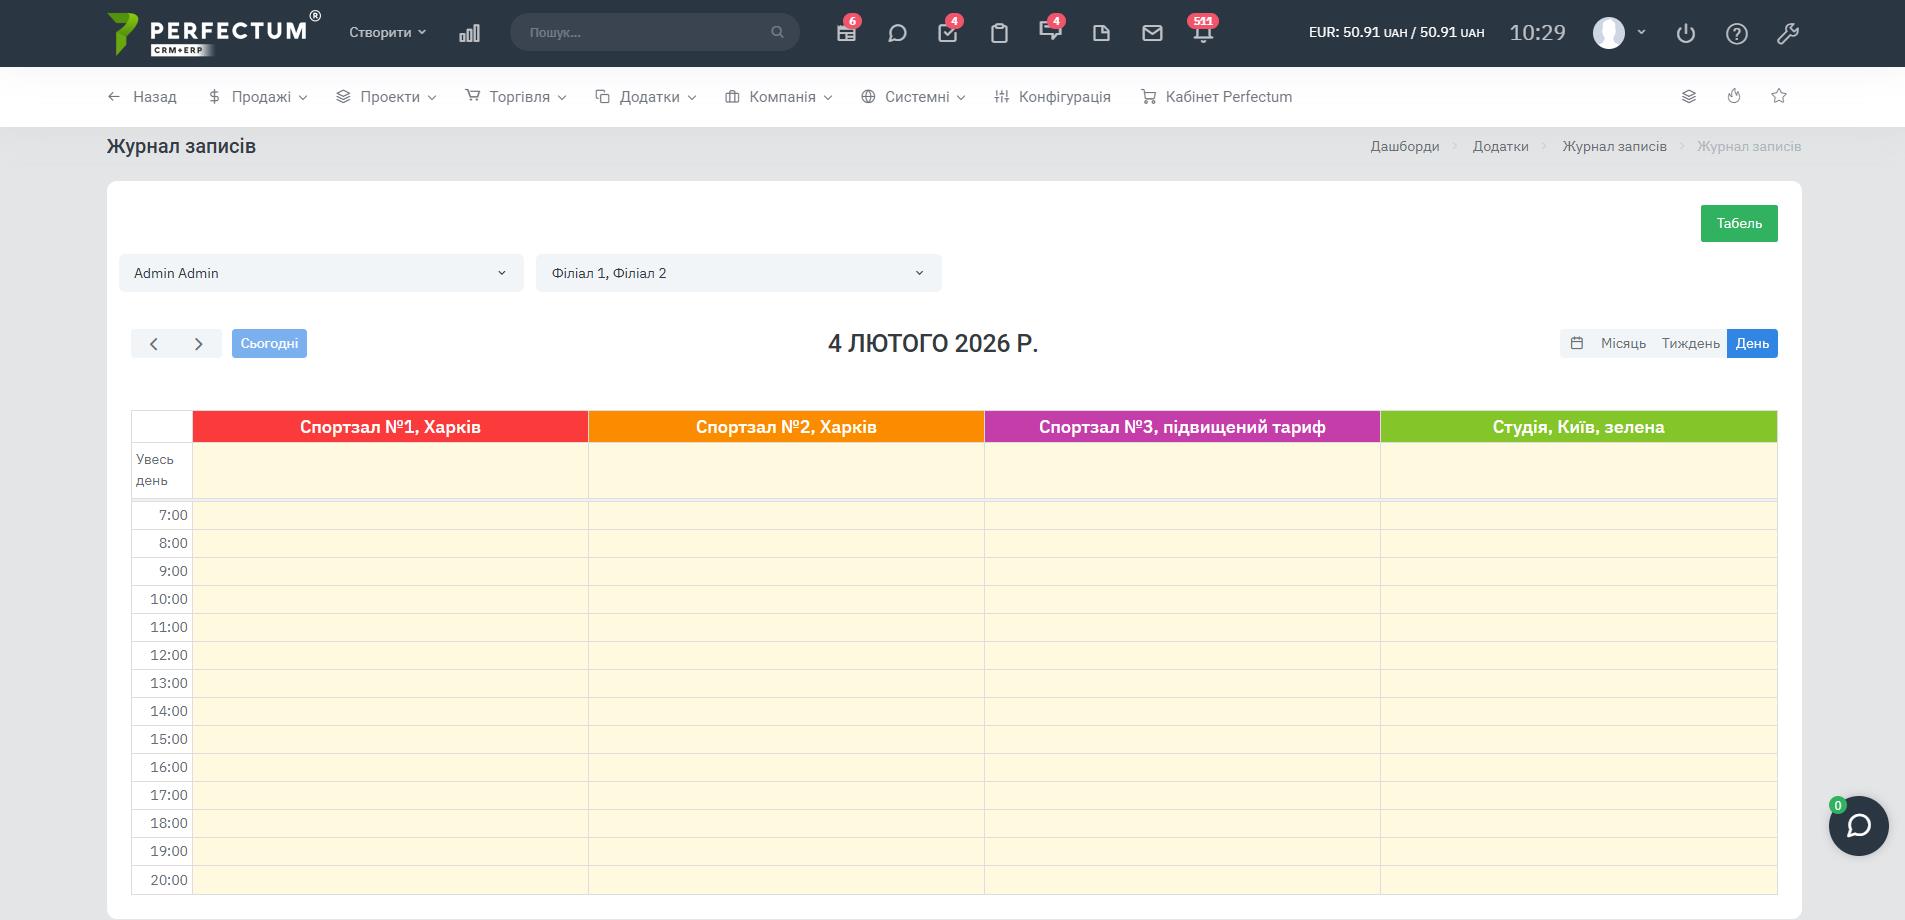Viewport: 1905px width, 920px height.
Task: Click the tasks checkmark icon in header
Action: point(947,33)
